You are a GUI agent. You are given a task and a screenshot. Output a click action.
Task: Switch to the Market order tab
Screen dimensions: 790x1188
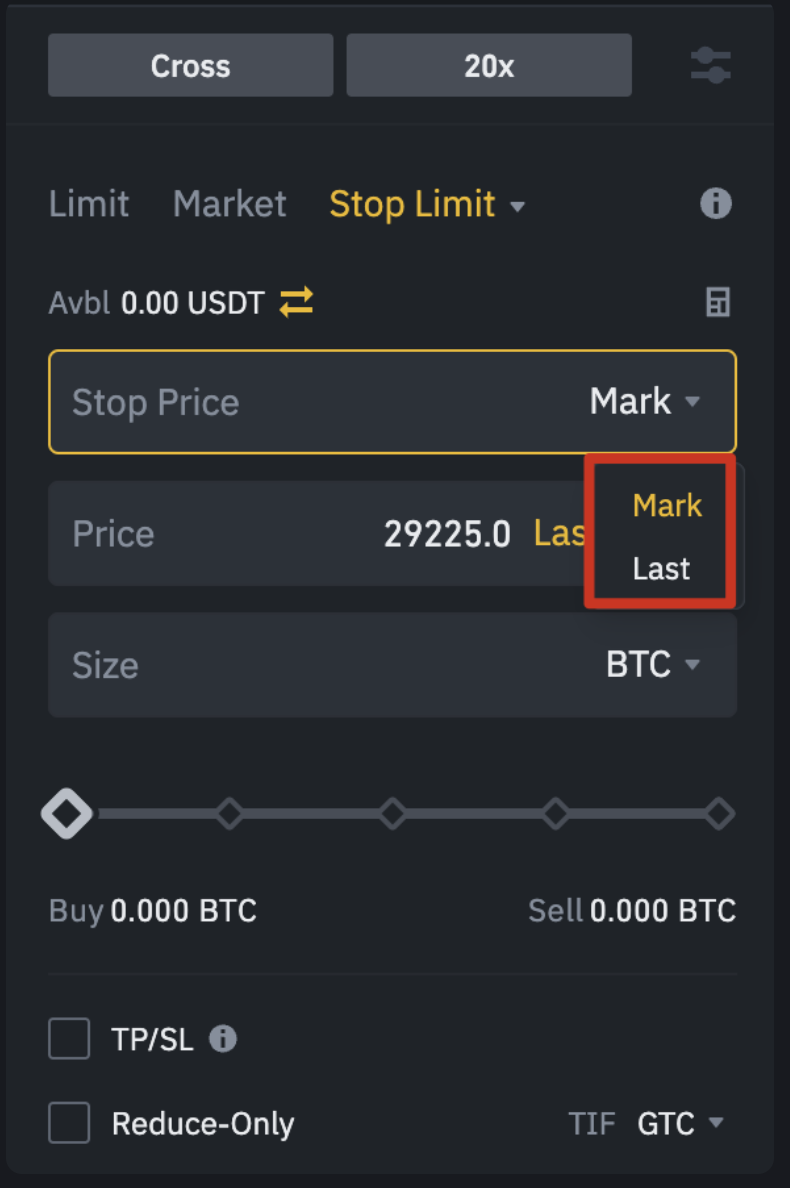click(229, 205)
